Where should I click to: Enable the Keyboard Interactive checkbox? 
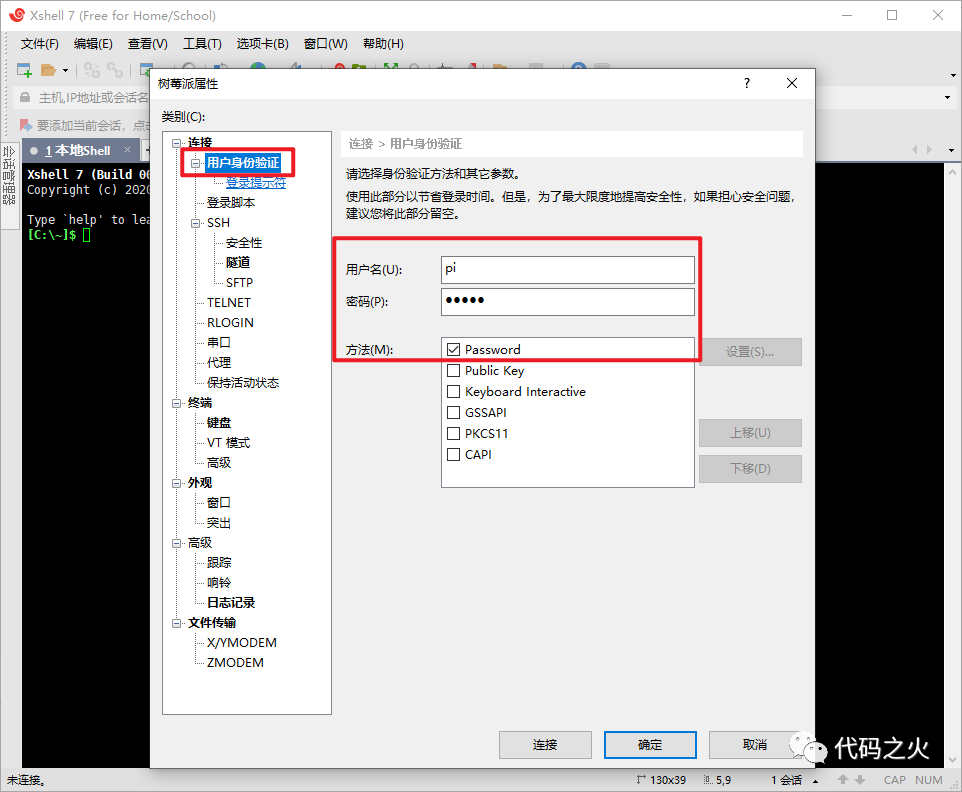pyautogui.click(x=453, y=391)
